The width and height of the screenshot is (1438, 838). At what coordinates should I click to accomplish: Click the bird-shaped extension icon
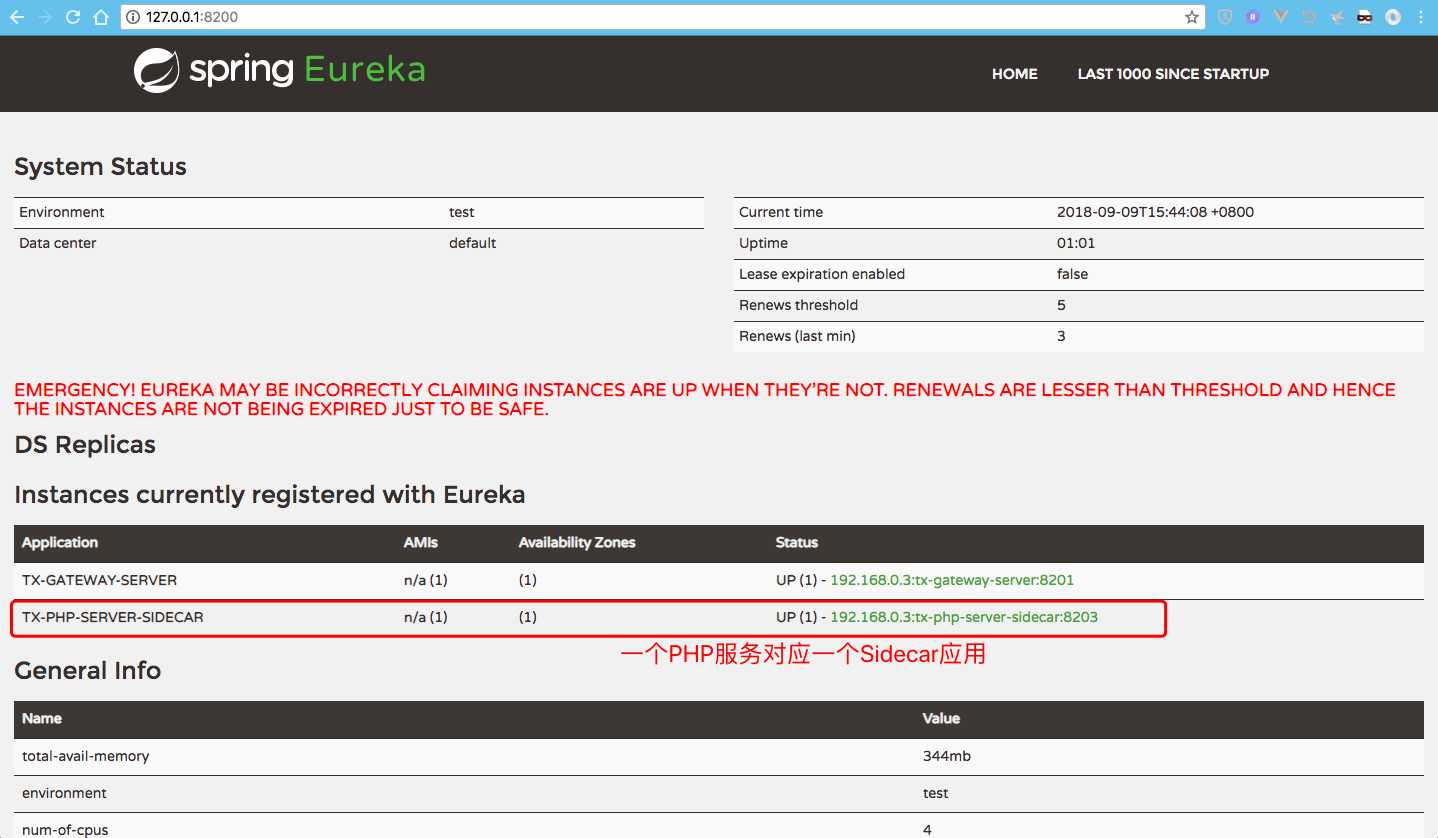pyautogui.click(x=1337, y=17)
